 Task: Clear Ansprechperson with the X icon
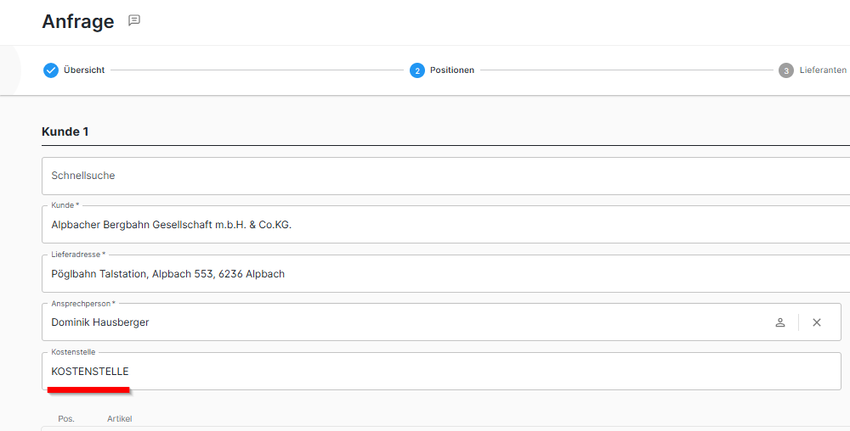[x=816, y=322]
